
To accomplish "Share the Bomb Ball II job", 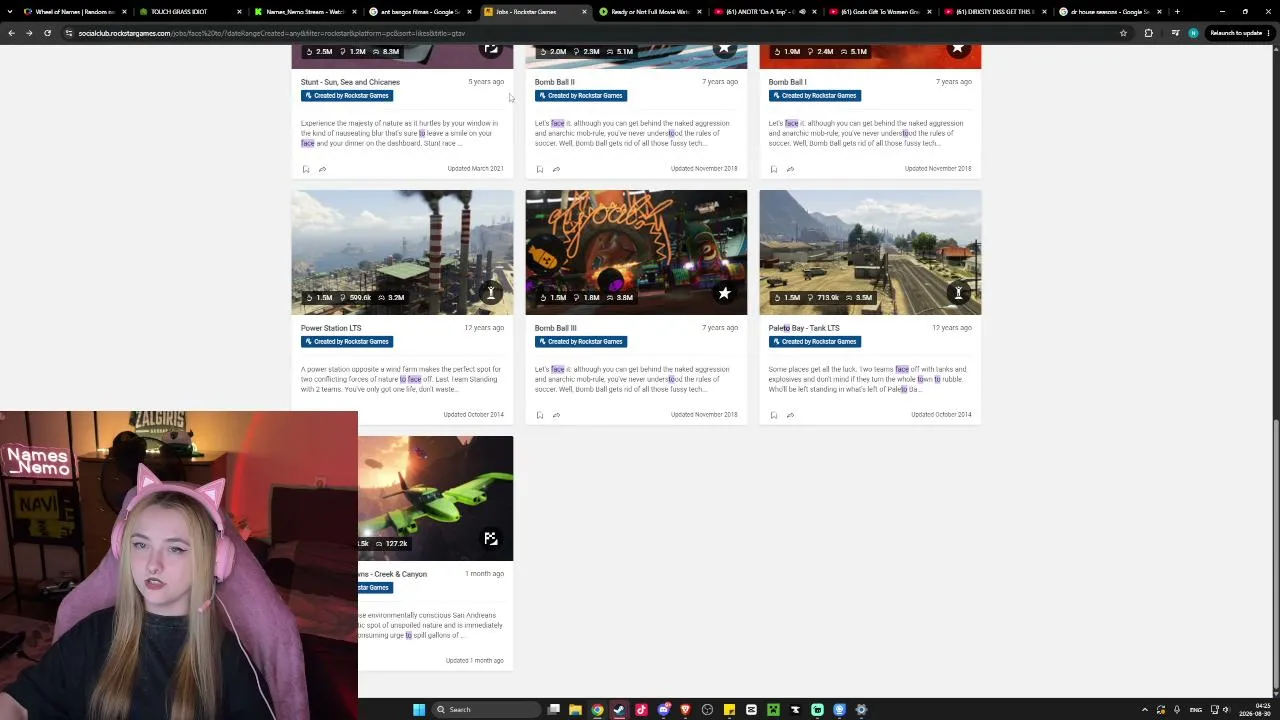I will pyautogui.click(x=556, y=169).
